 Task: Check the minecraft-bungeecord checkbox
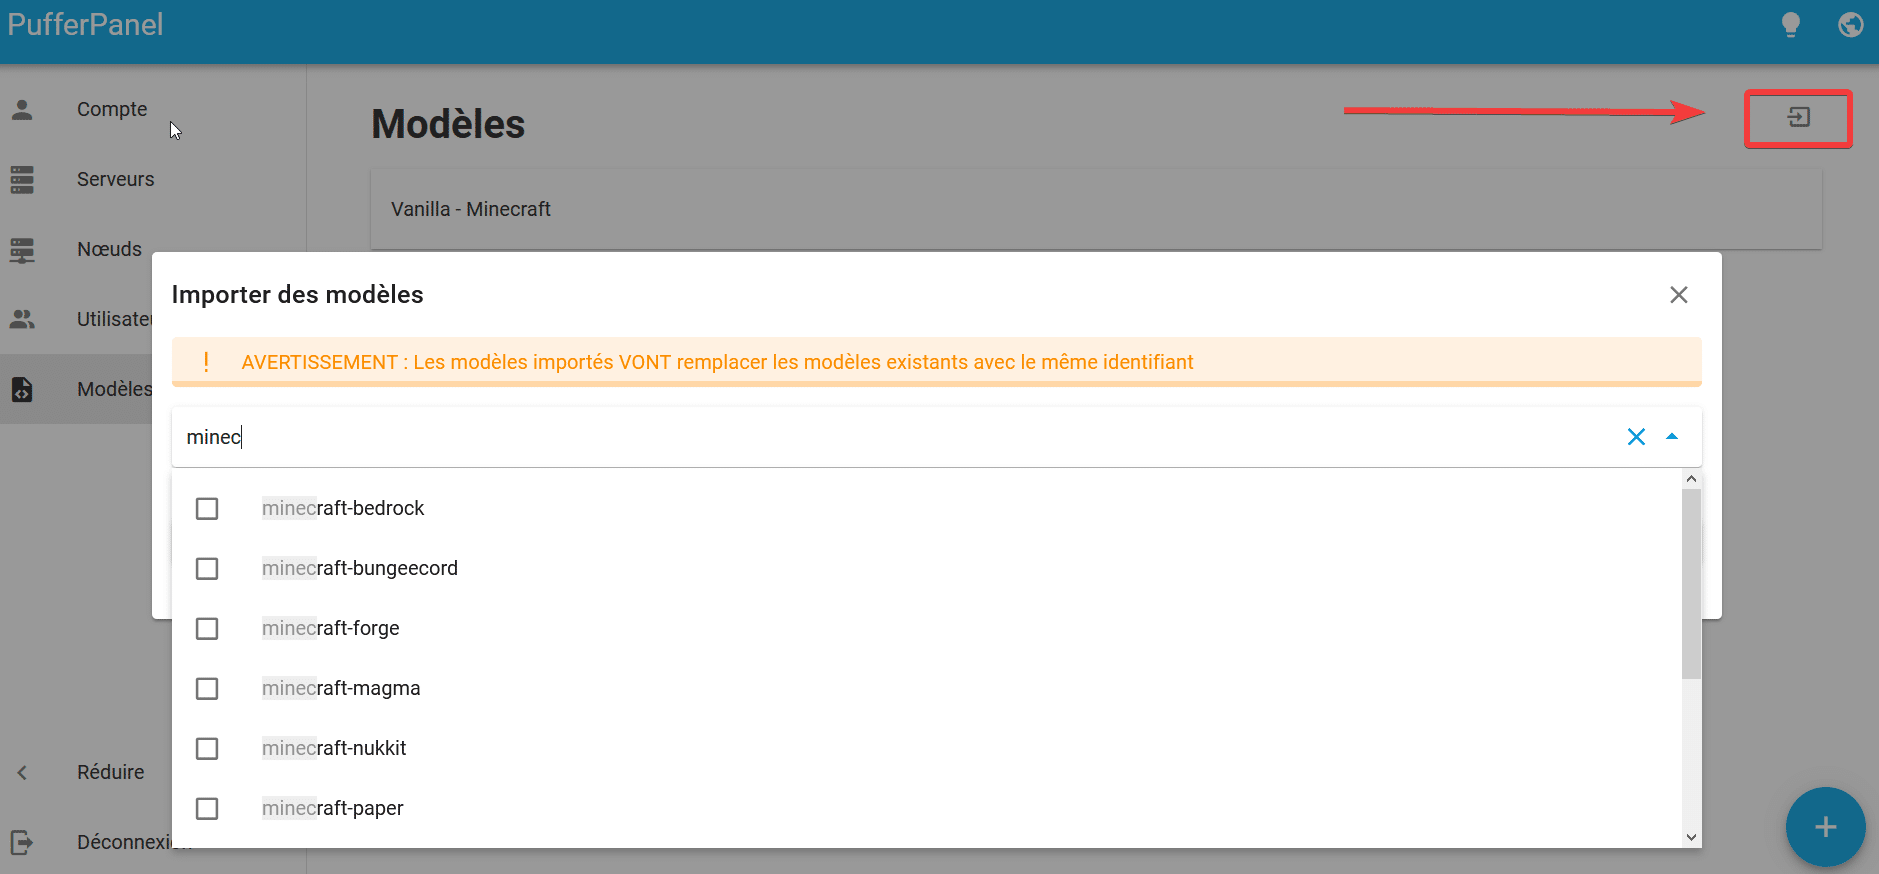(x=207, y=569)
